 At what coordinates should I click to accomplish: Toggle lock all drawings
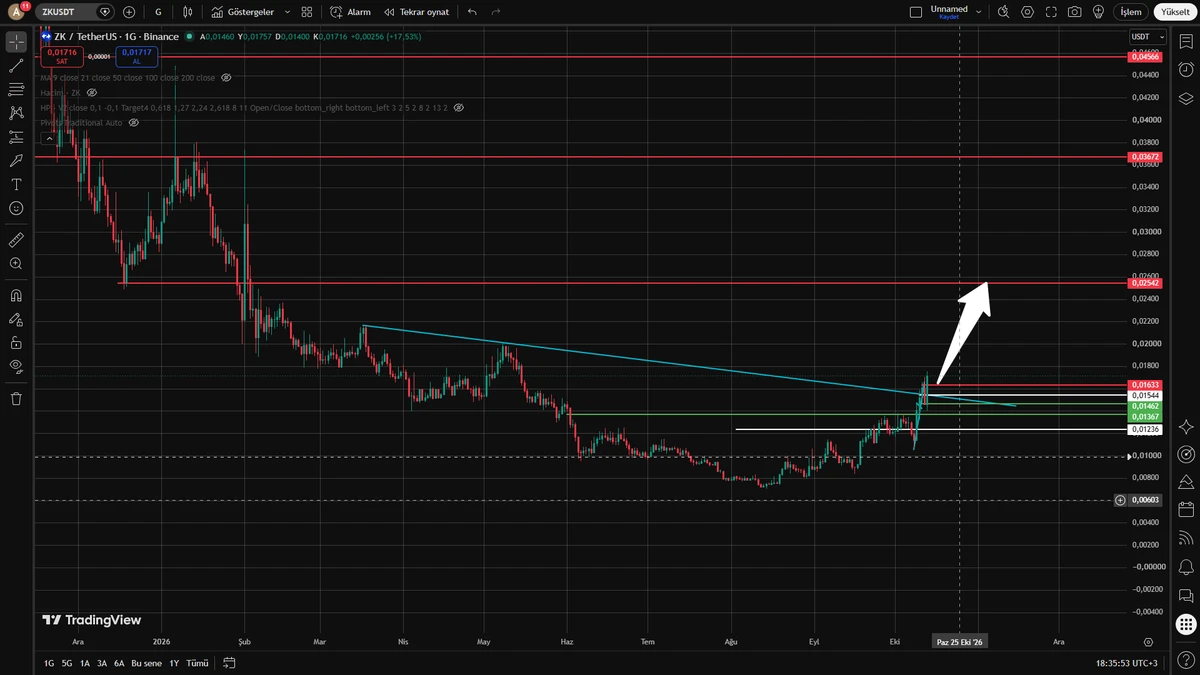pyautogui.click(x=16, y=343)
